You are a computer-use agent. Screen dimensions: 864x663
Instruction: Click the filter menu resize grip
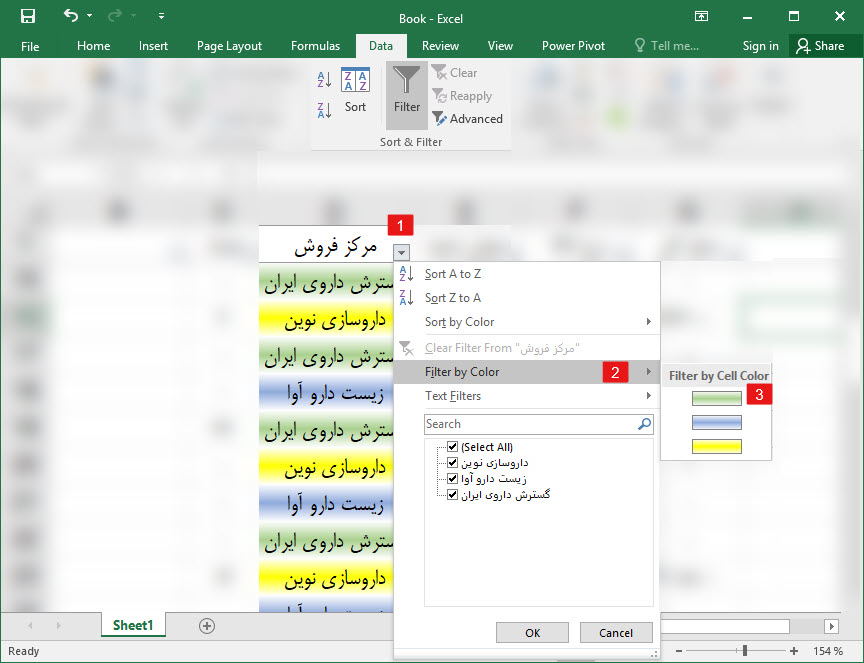point(654,654)
